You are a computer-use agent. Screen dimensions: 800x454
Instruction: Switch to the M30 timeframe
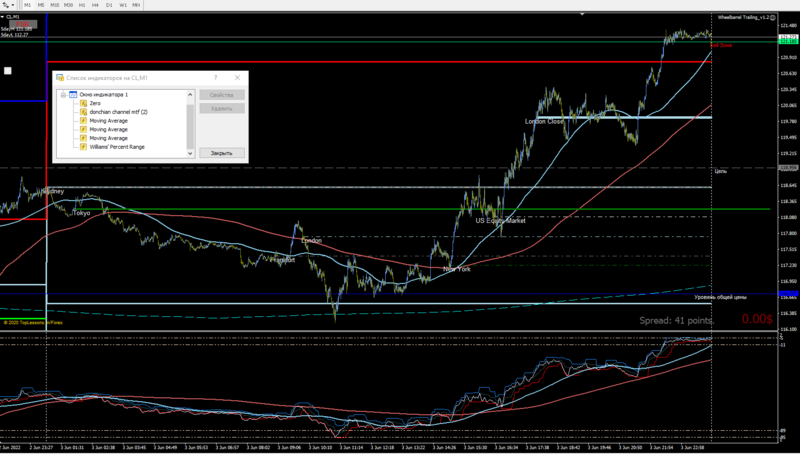pos(68,5)
